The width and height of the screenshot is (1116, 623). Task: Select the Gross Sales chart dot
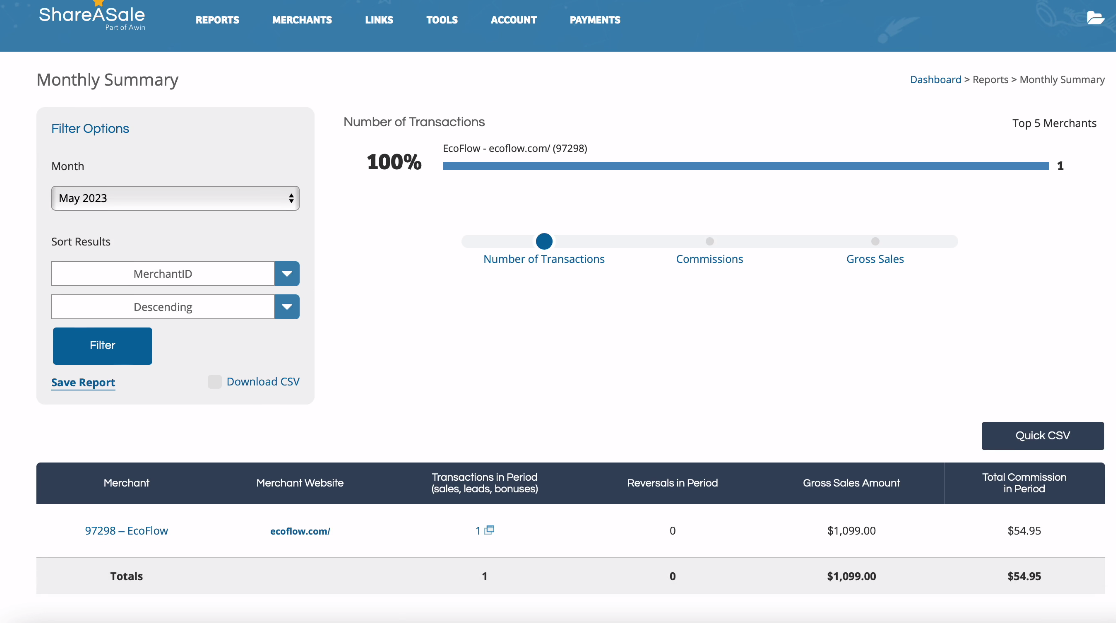[x=875, y=241]
